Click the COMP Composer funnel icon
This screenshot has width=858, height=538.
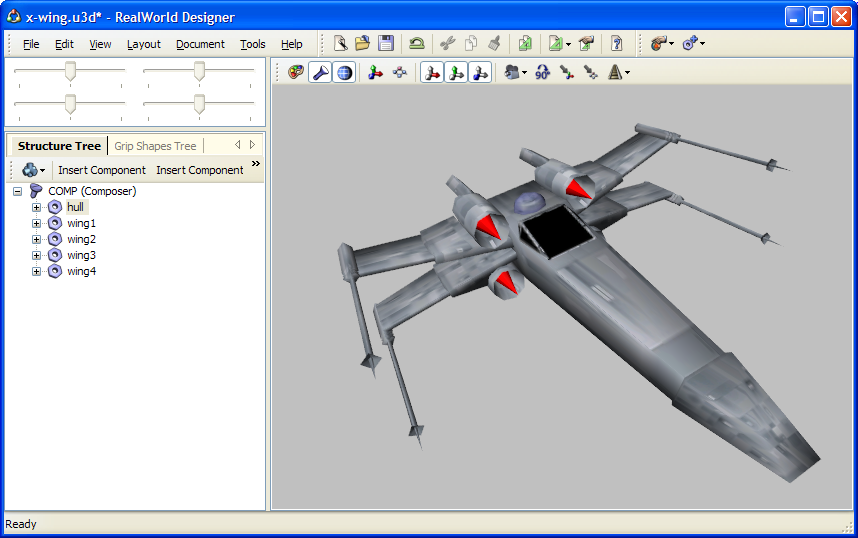coord(36,191)
